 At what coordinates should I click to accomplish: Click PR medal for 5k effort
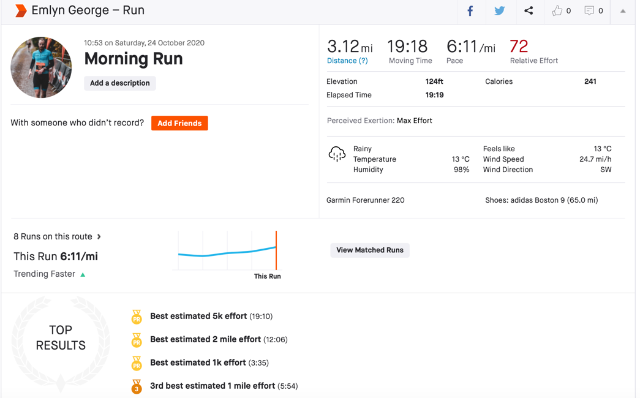tap(137, 317)
